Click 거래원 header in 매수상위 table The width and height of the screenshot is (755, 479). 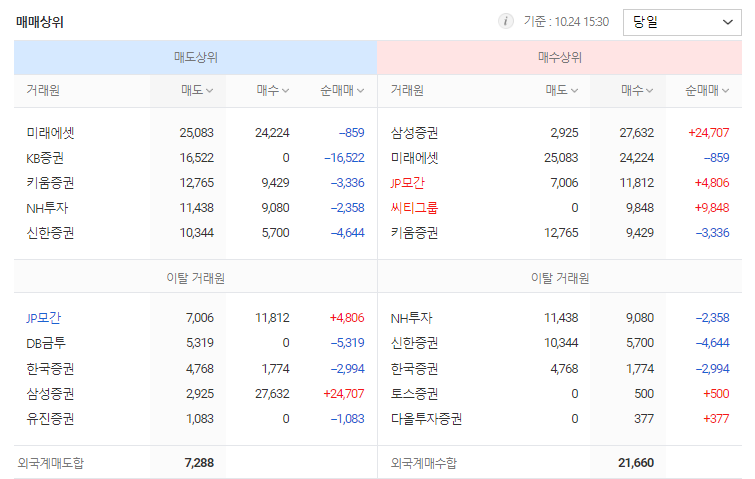click(407, 90)
